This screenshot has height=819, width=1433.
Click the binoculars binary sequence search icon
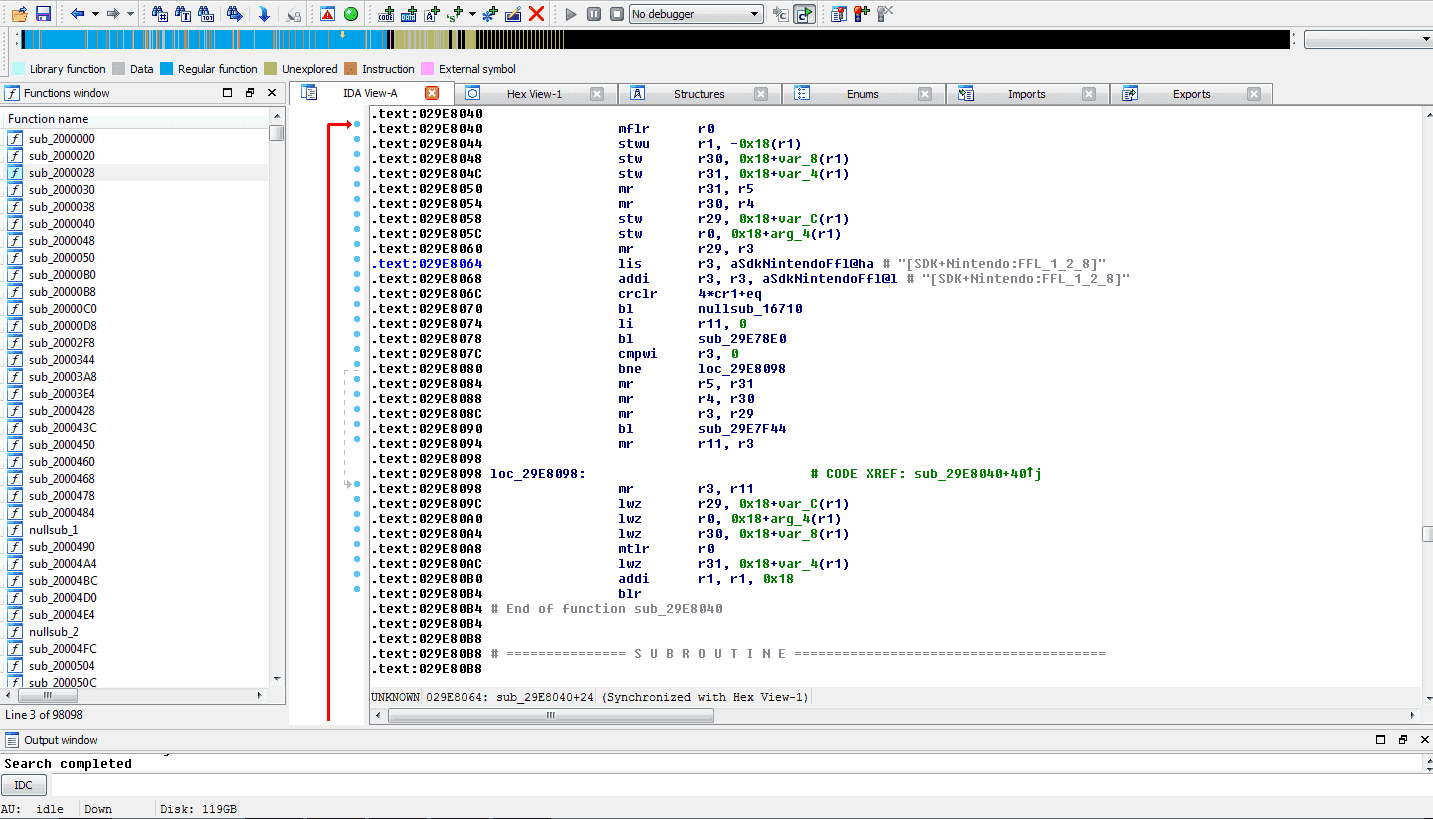tap(206, 14)
